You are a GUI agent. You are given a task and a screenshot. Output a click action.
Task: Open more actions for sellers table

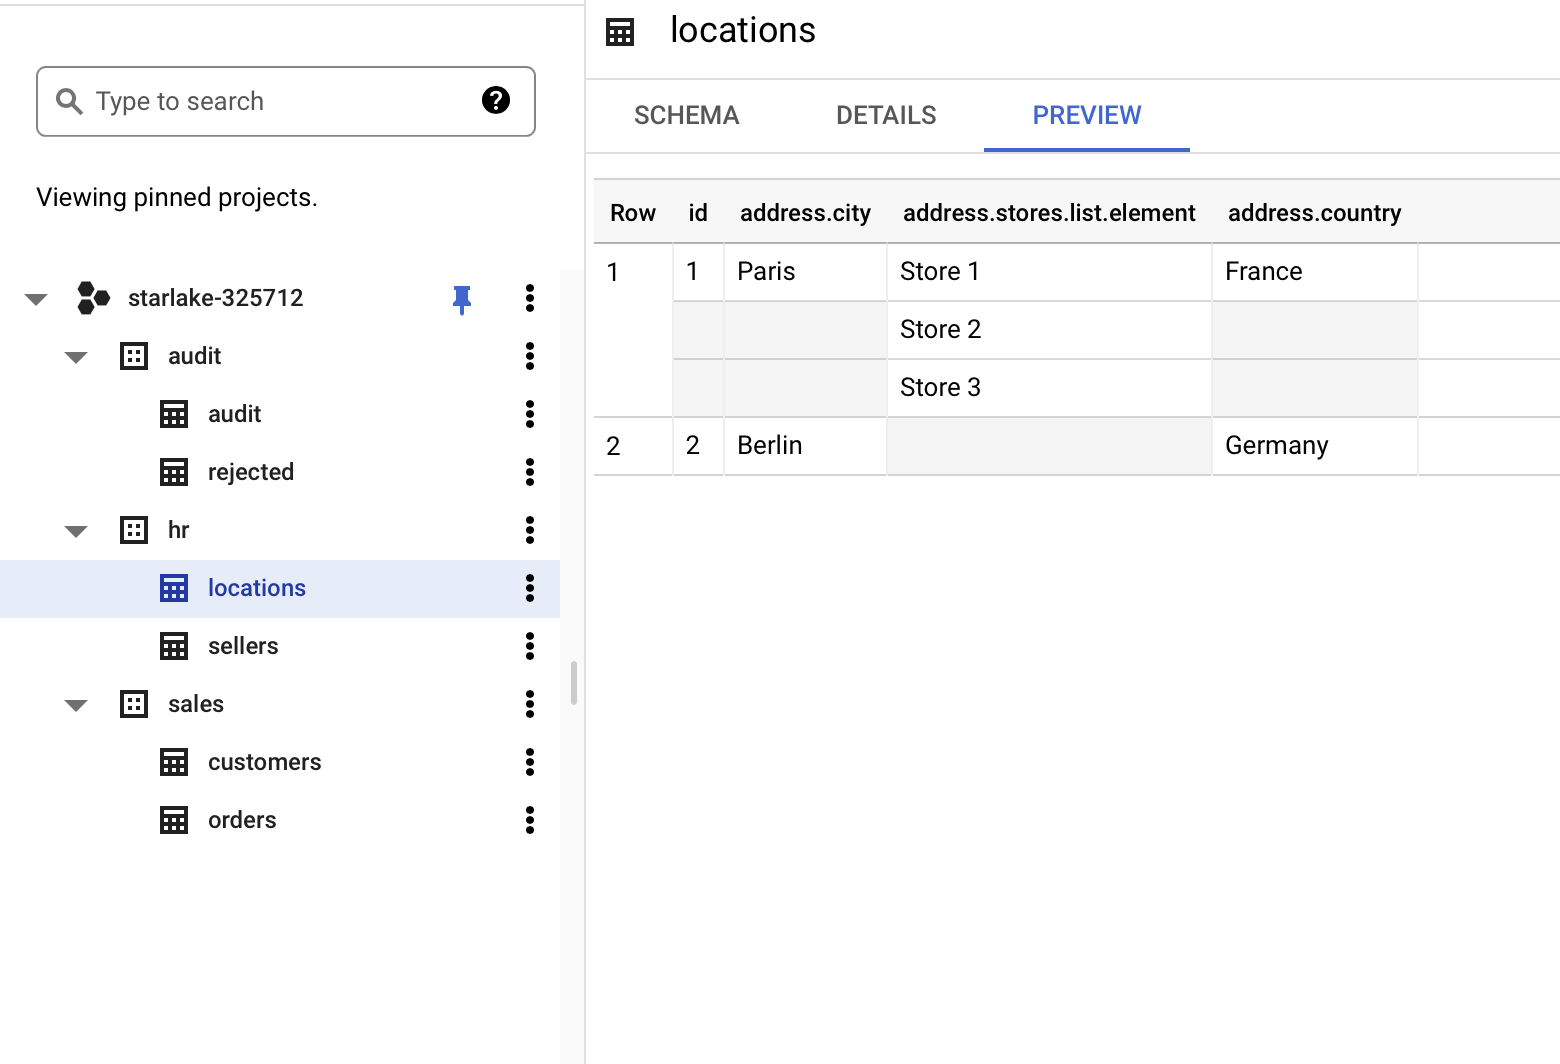530,646
